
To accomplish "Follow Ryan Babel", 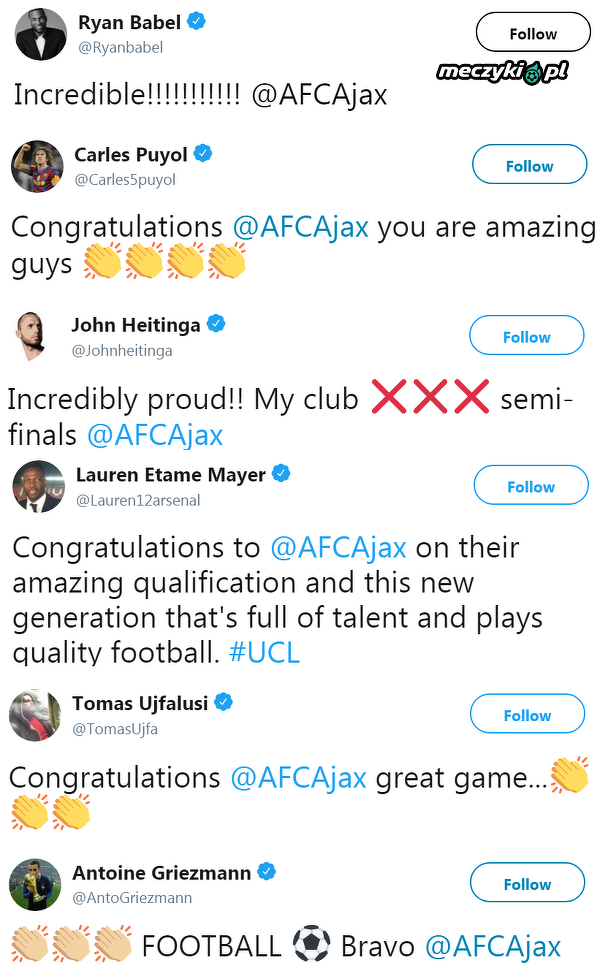I will (x=532, y=34).
